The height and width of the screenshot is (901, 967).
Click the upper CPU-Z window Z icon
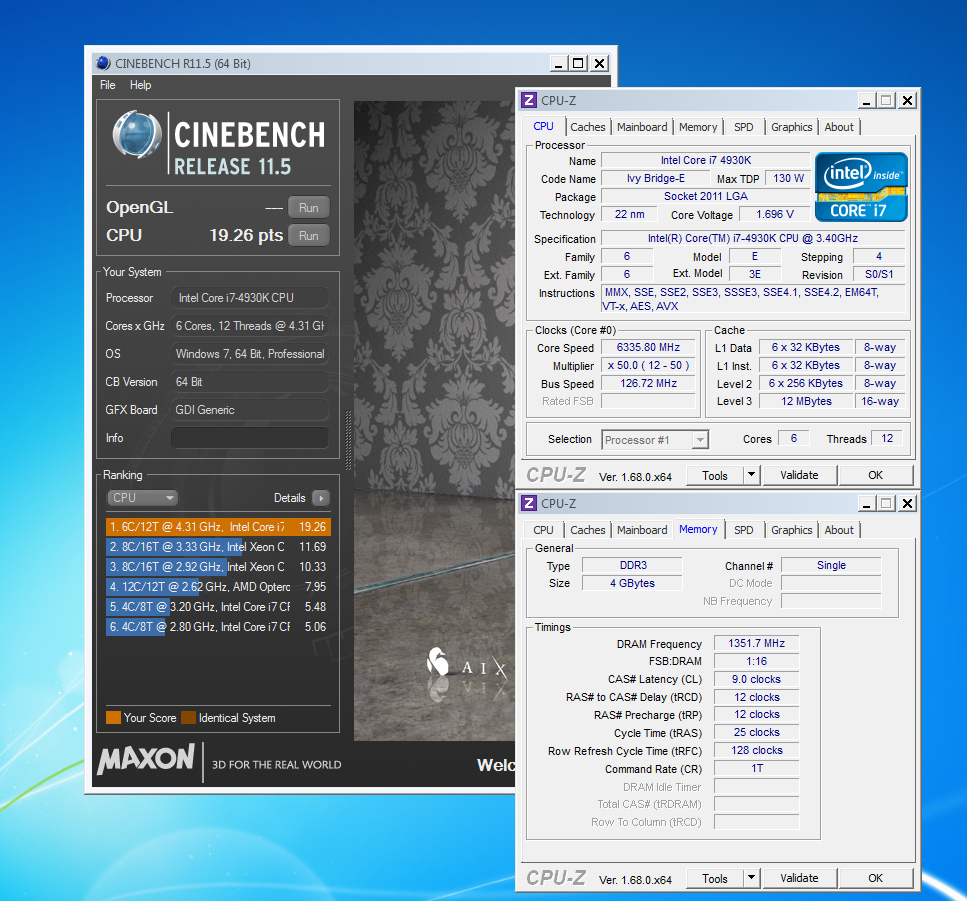[x=529, y=100]
